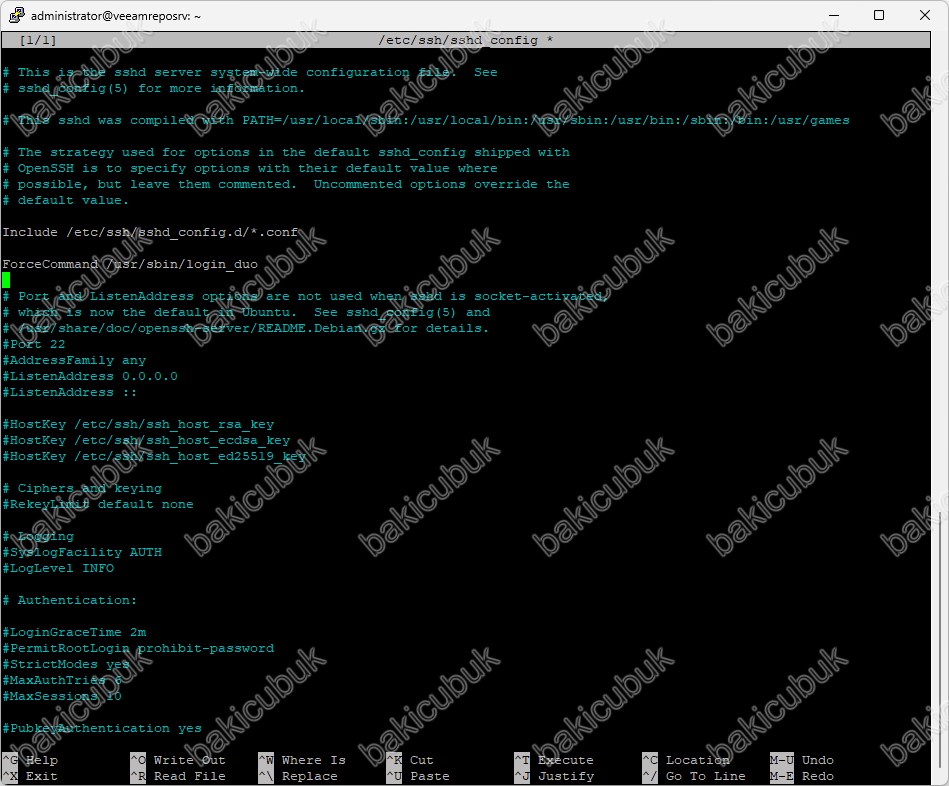The width and height of the screenshot is (949, 786).
Task: Click the #AddressFamily any line
Action: coord(74,360)
